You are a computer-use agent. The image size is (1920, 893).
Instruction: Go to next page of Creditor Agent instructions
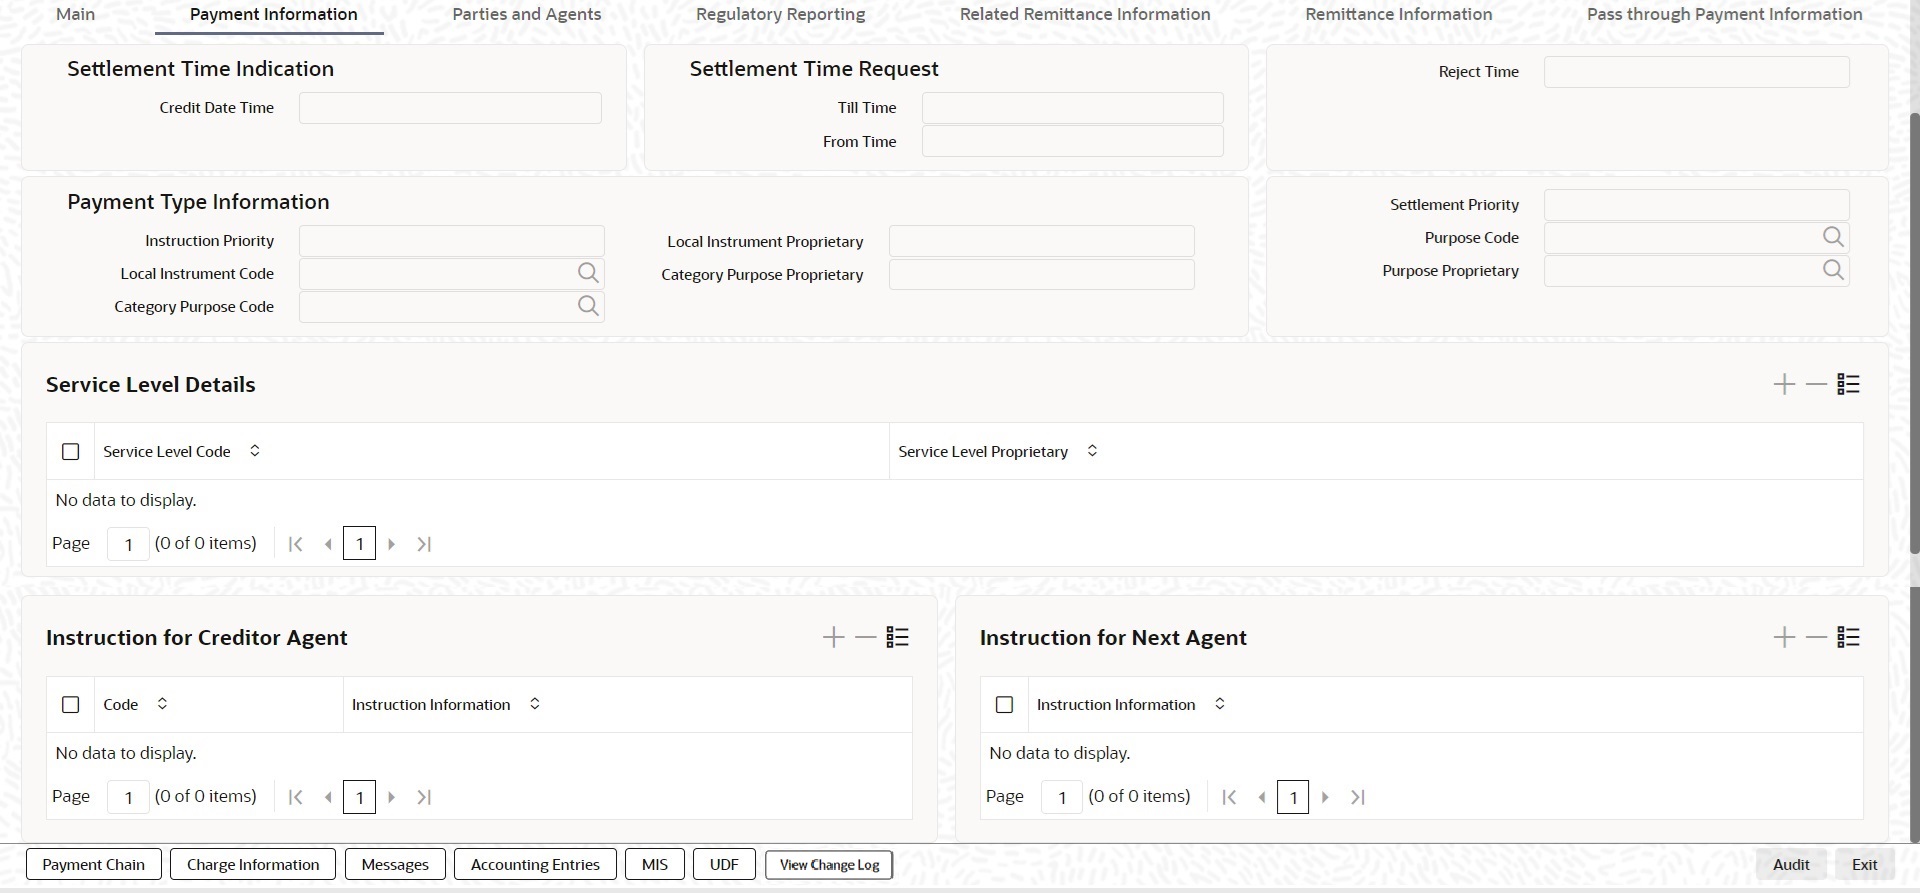[392, 797]
